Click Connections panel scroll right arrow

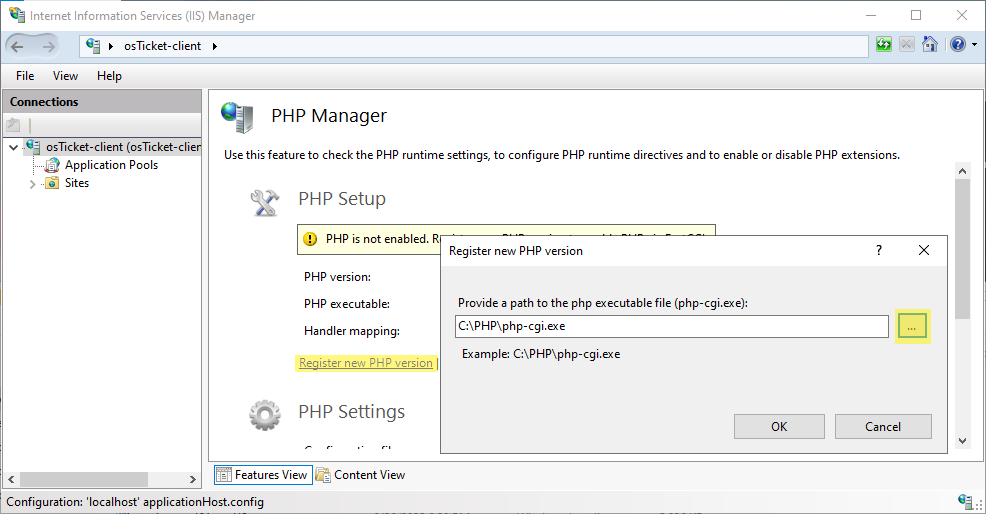192,479
